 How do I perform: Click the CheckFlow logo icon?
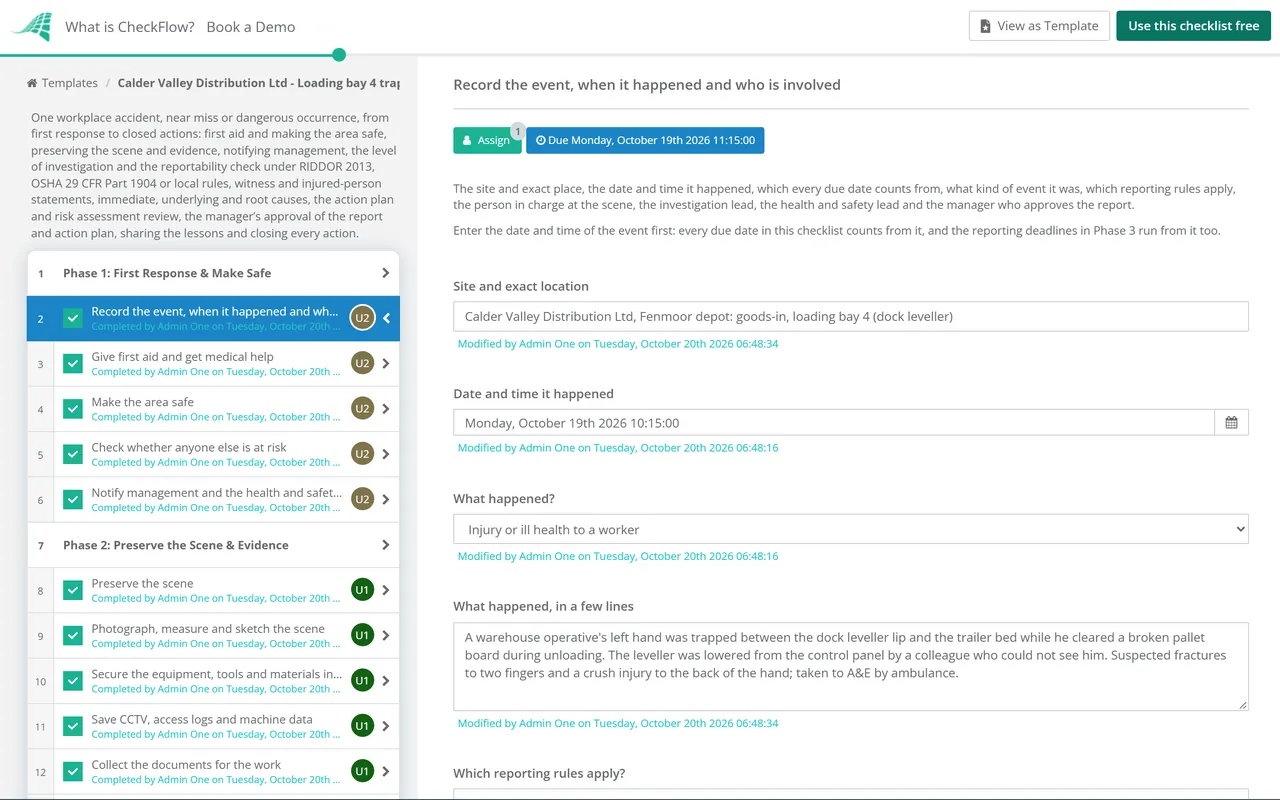[31, 26]
